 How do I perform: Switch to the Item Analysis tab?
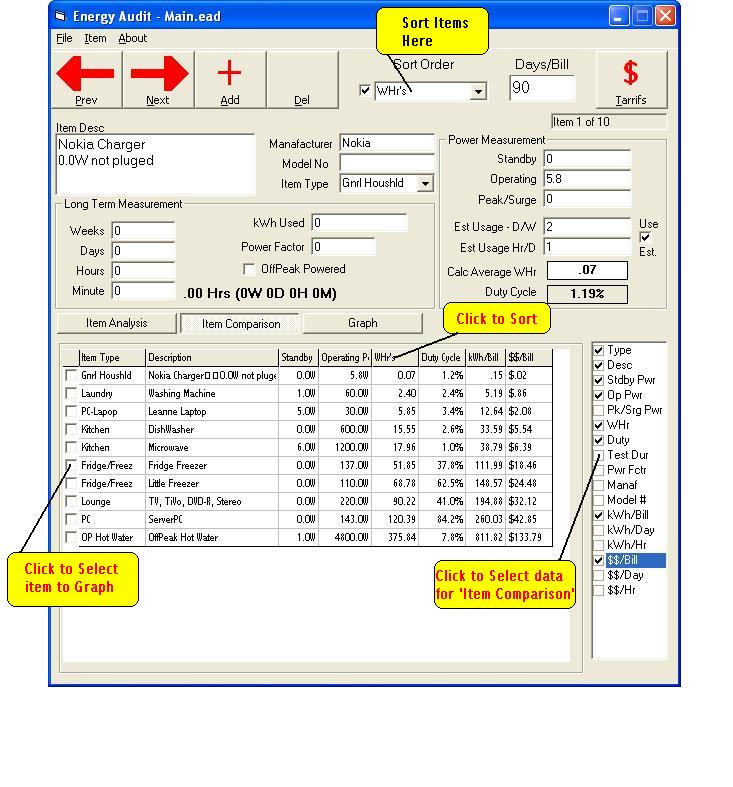tap(117, 323)
